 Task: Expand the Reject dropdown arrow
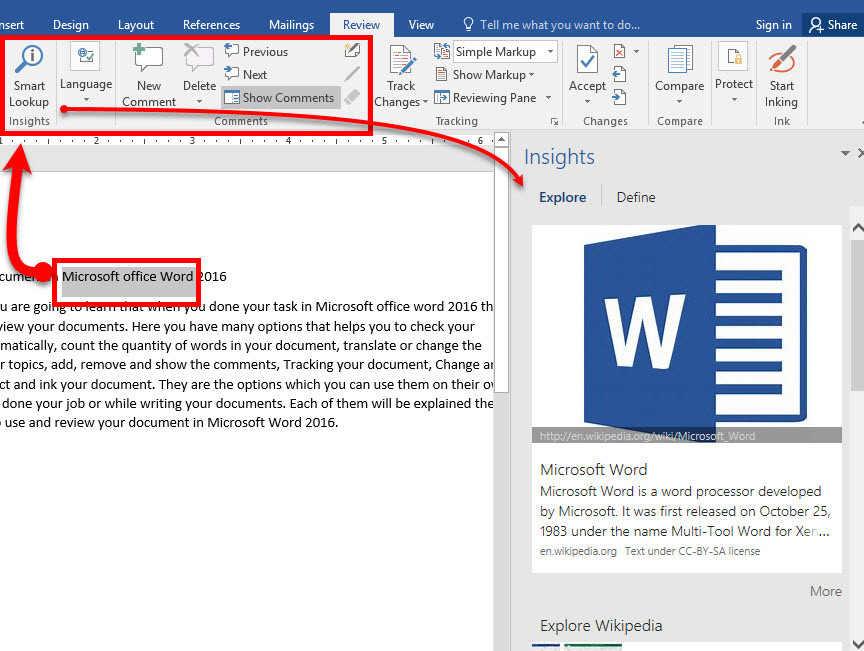pos(636,51)
